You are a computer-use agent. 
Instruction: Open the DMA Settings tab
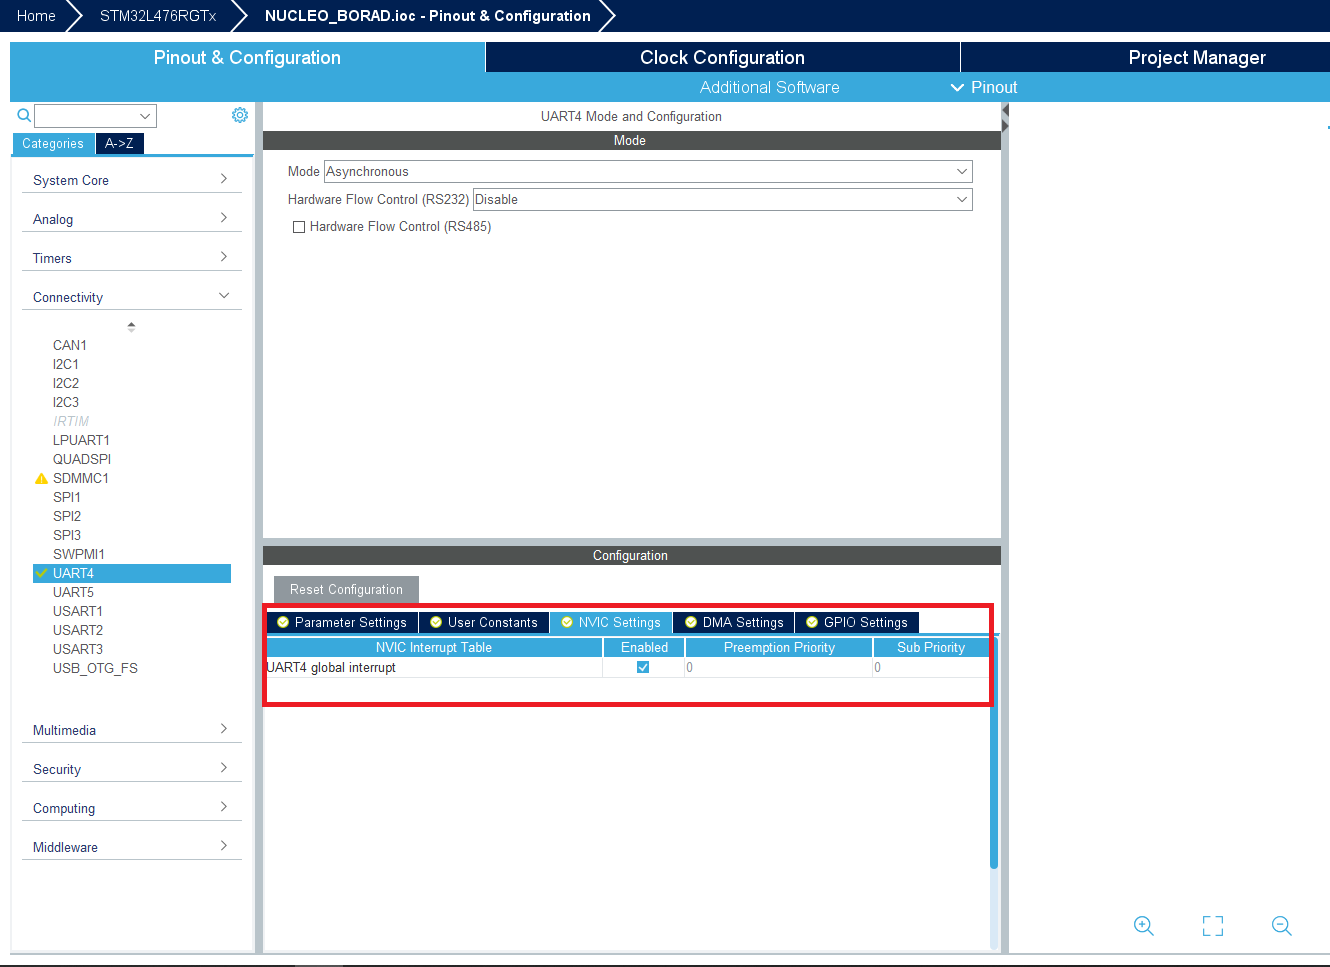click(x=734, y=622)
